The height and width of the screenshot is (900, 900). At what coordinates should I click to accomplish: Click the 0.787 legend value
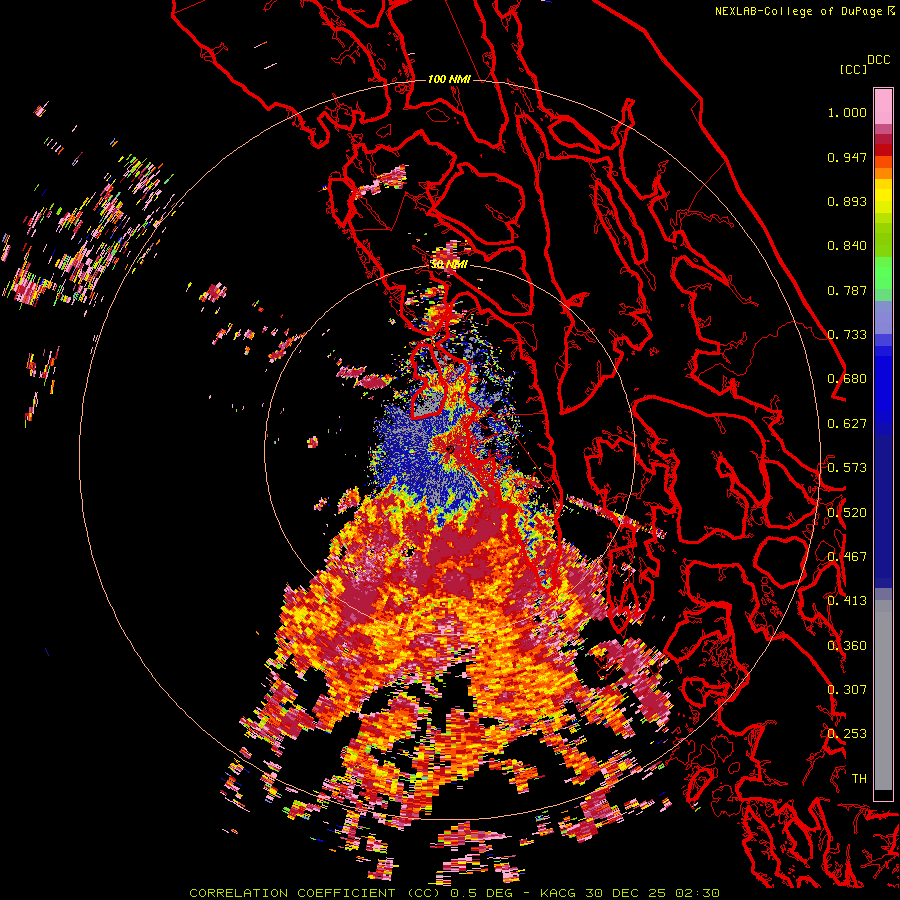pyautogui.click(x=847, y=290)
